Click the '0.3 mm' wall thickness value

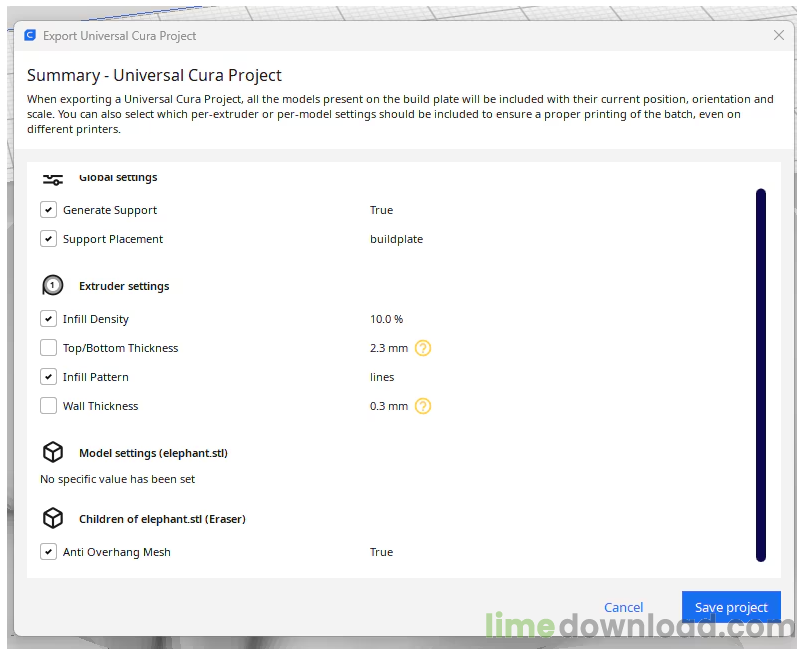point(389,406)
